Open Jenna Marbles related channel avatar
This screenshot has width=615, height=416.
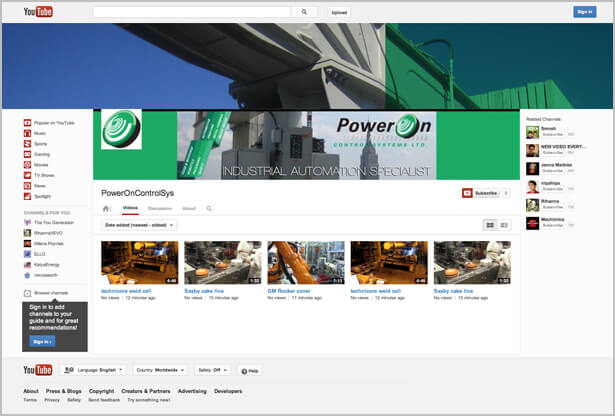pyautogui.click(x=532, y=169)
